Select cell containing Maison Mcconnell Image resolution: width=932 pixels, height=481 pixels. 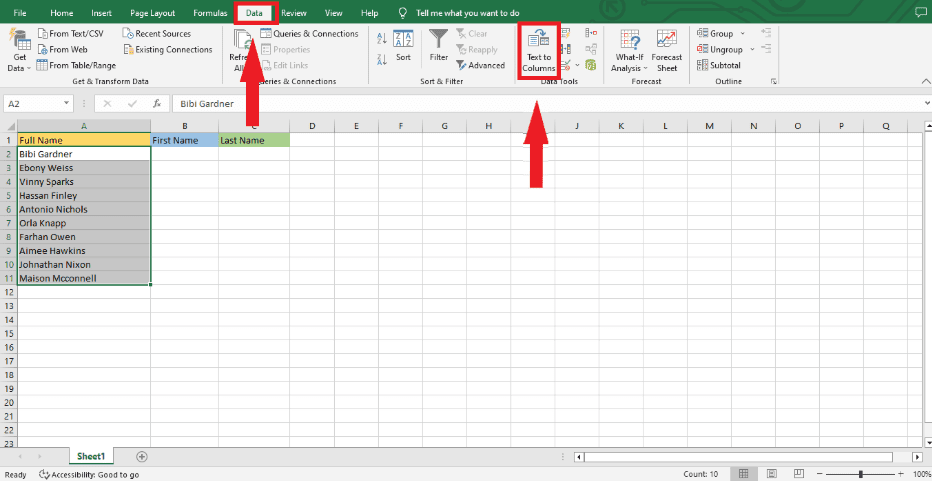[84, 278]
